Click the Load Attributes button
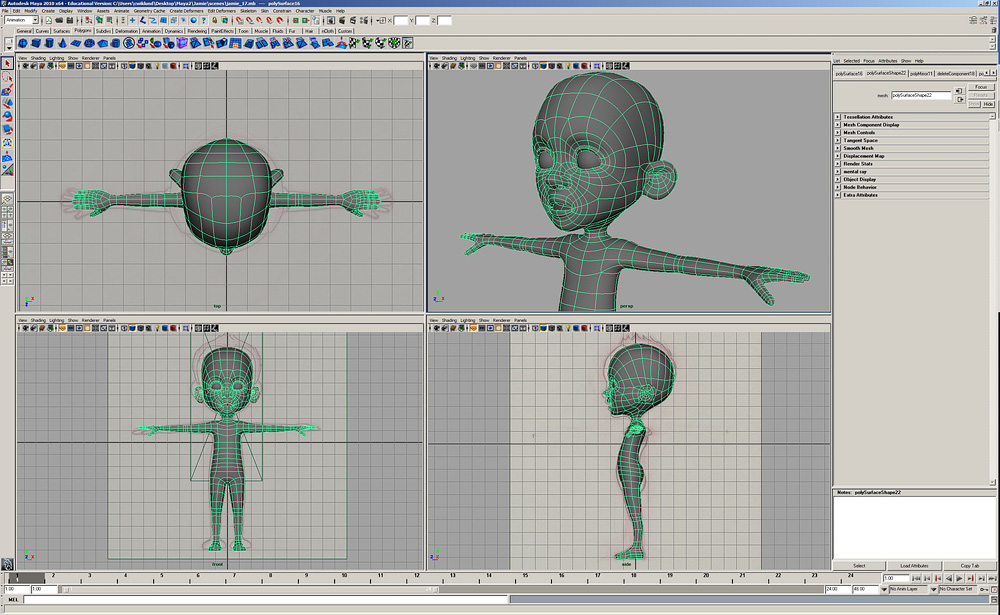Viewport: 1000px width, 615px height. (914, 566)
